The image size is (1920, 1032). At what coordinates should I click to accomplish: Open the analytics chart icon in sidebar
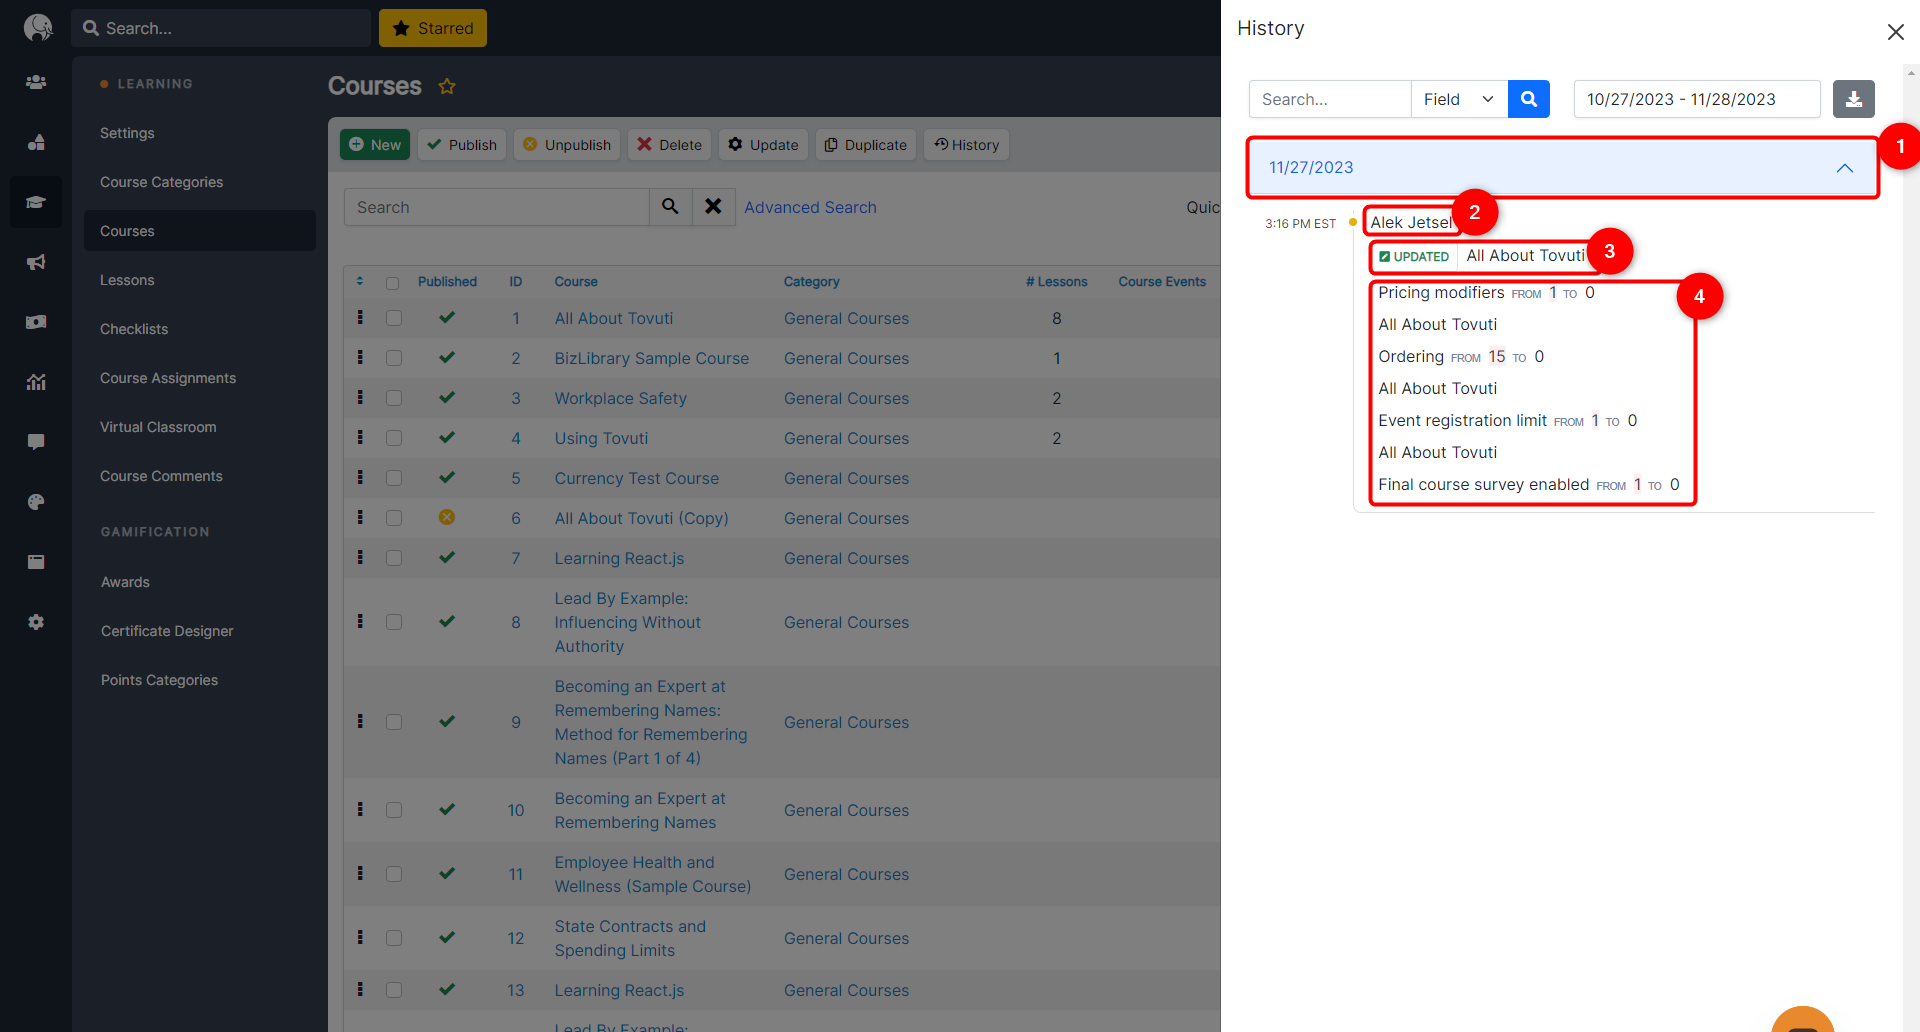click(x=36, y=382)
